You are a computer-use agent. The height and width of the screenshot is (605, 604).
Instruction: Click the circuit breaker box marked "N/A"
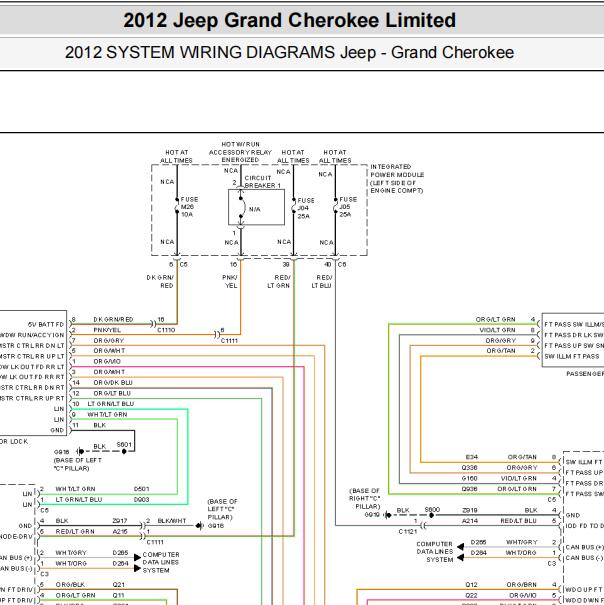[x=256, y=207]
